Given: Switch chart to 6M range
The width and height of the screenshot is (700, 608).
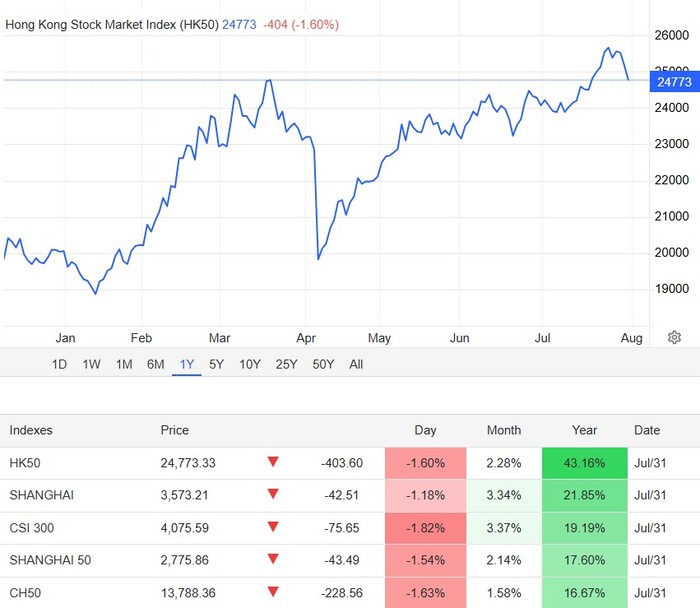Looking at the screenshot, I should (x=155, y=365).
